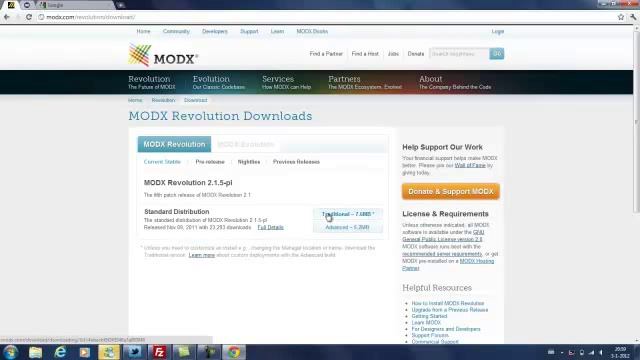Open the Full Details link
Viewport: 640px width, 360px height.
(270, 227)
